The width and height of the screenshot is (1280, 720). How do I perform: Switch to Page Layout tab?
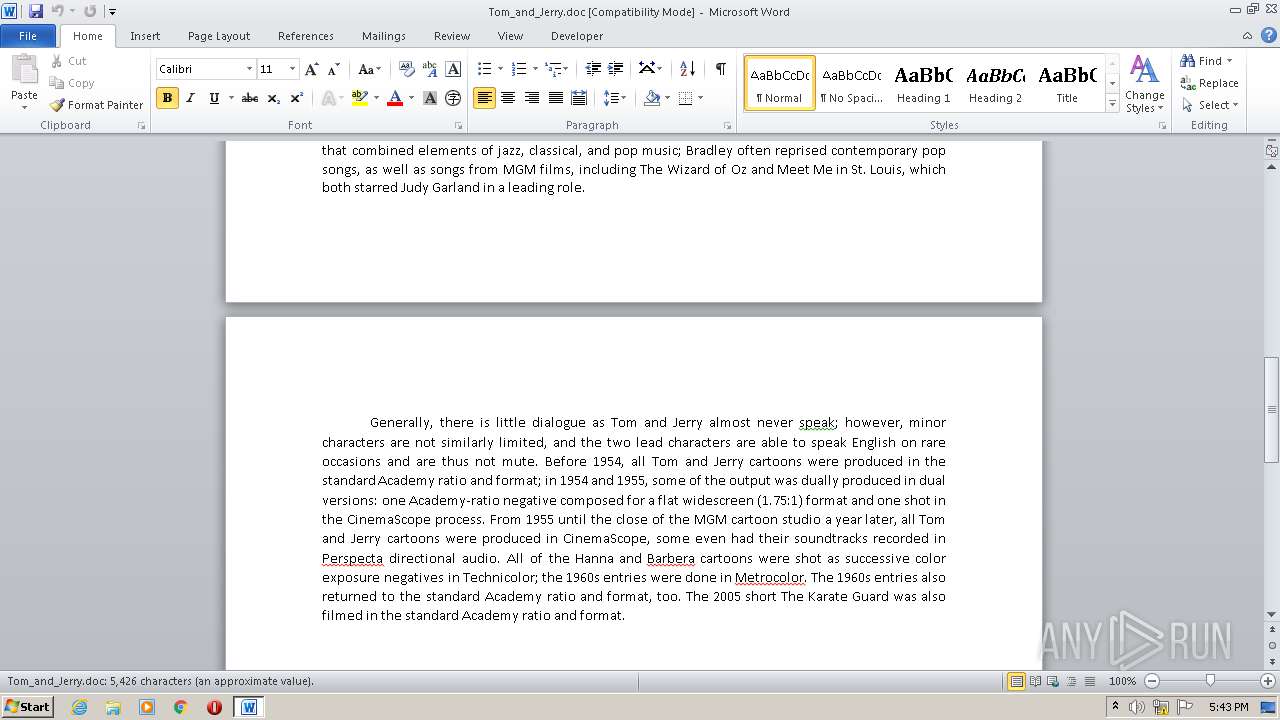[219, 36]
